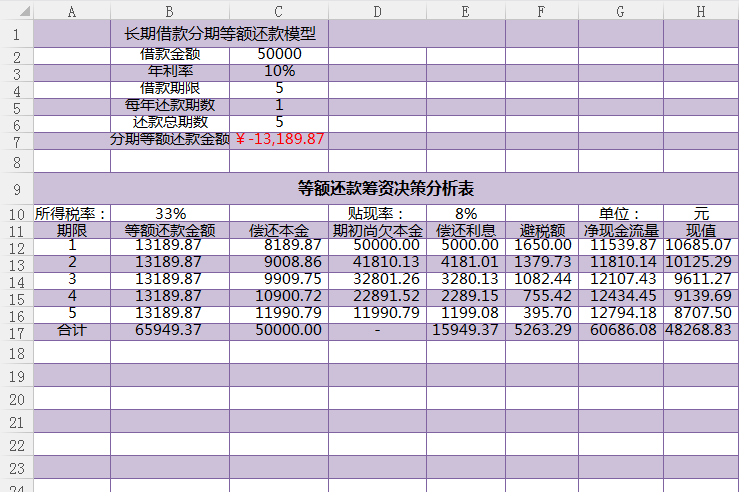Select the 等额还款筹资决策分析表 heading
739x492 pixels.
pyautogui.click(x=385, y=188)
